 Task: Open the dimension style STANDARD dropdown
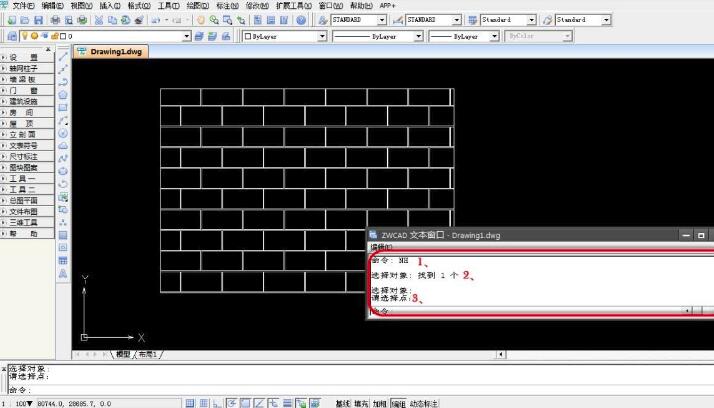coord(457,20)
